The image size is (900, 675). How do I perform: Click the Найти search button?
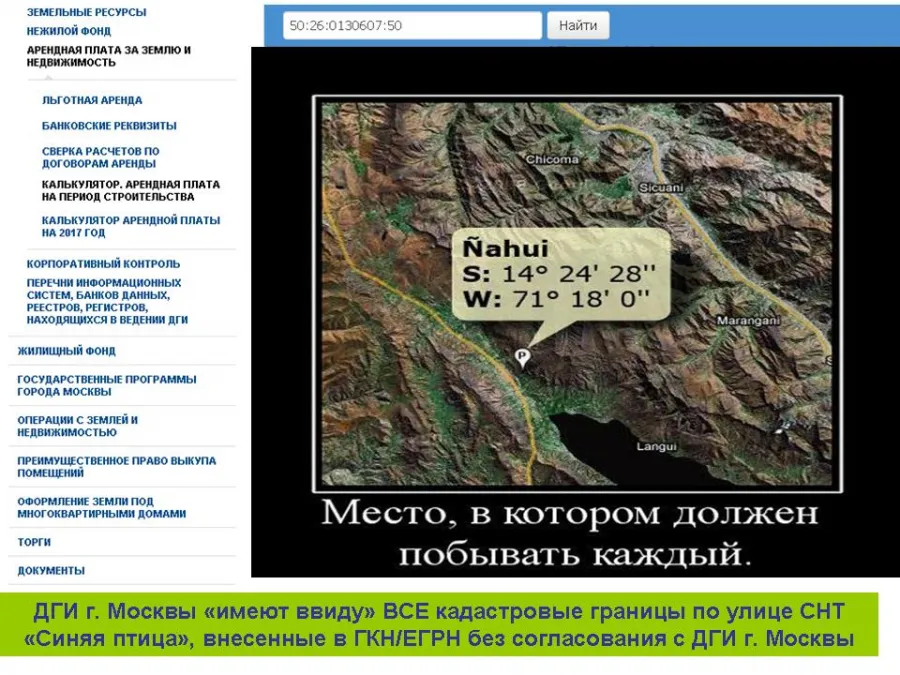point(578,26)
